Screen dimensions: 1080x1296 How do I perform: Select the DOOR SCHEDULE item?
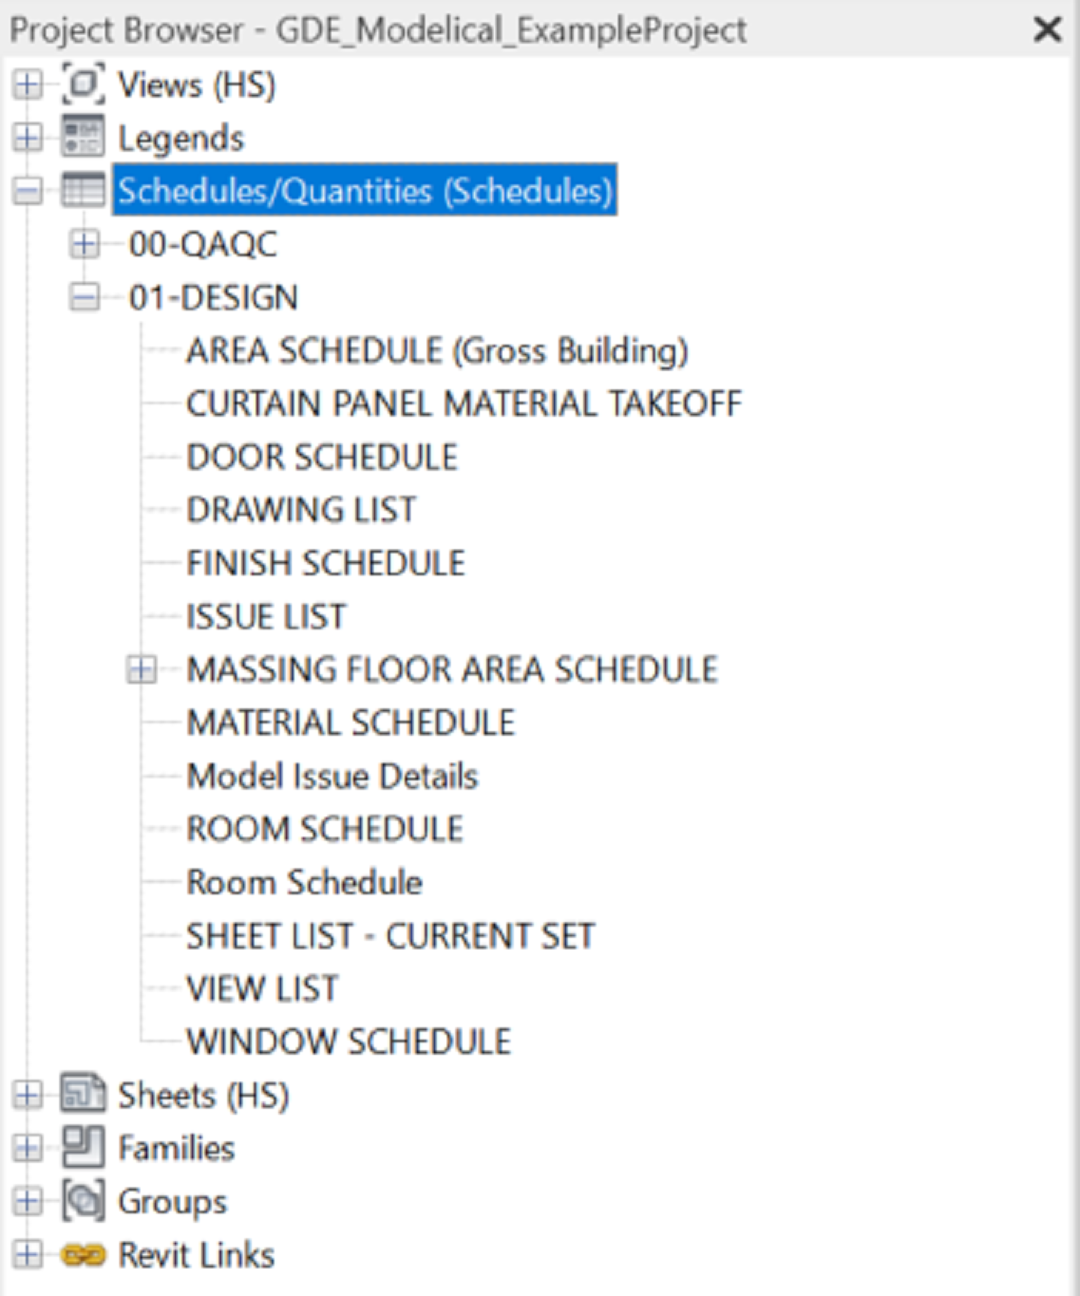[322, 457]
